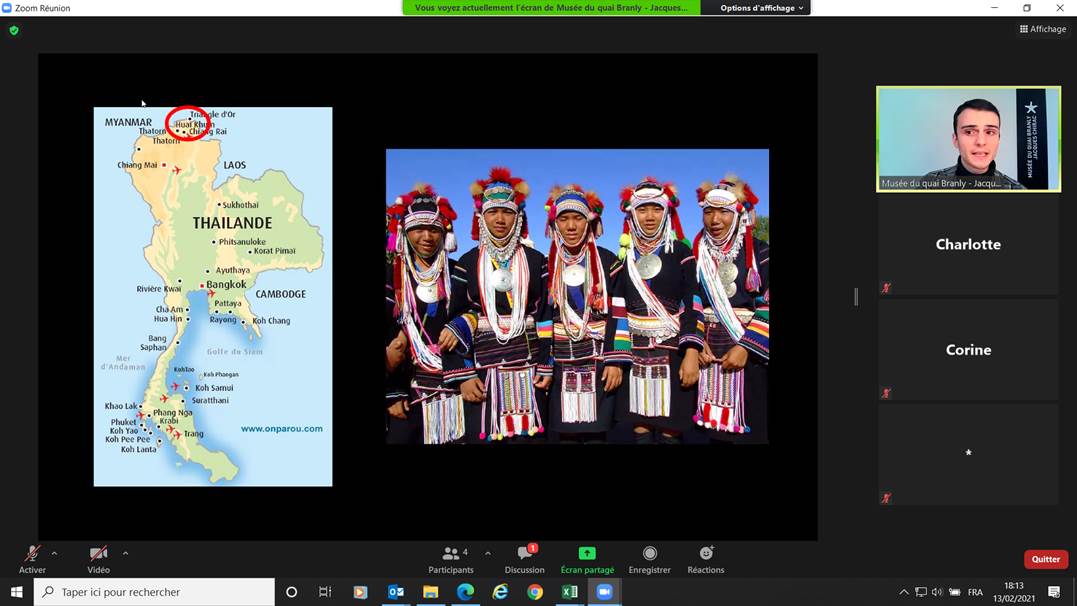
Task: Open the Discussion chat panel
Action: coord(525,559)
